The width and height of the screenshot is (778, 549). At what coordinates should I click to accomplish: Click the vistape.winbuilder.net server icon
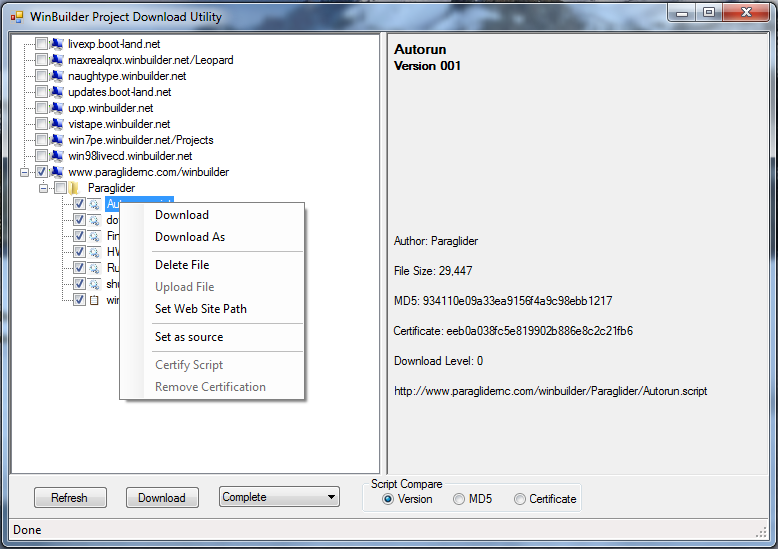point(57,124)
